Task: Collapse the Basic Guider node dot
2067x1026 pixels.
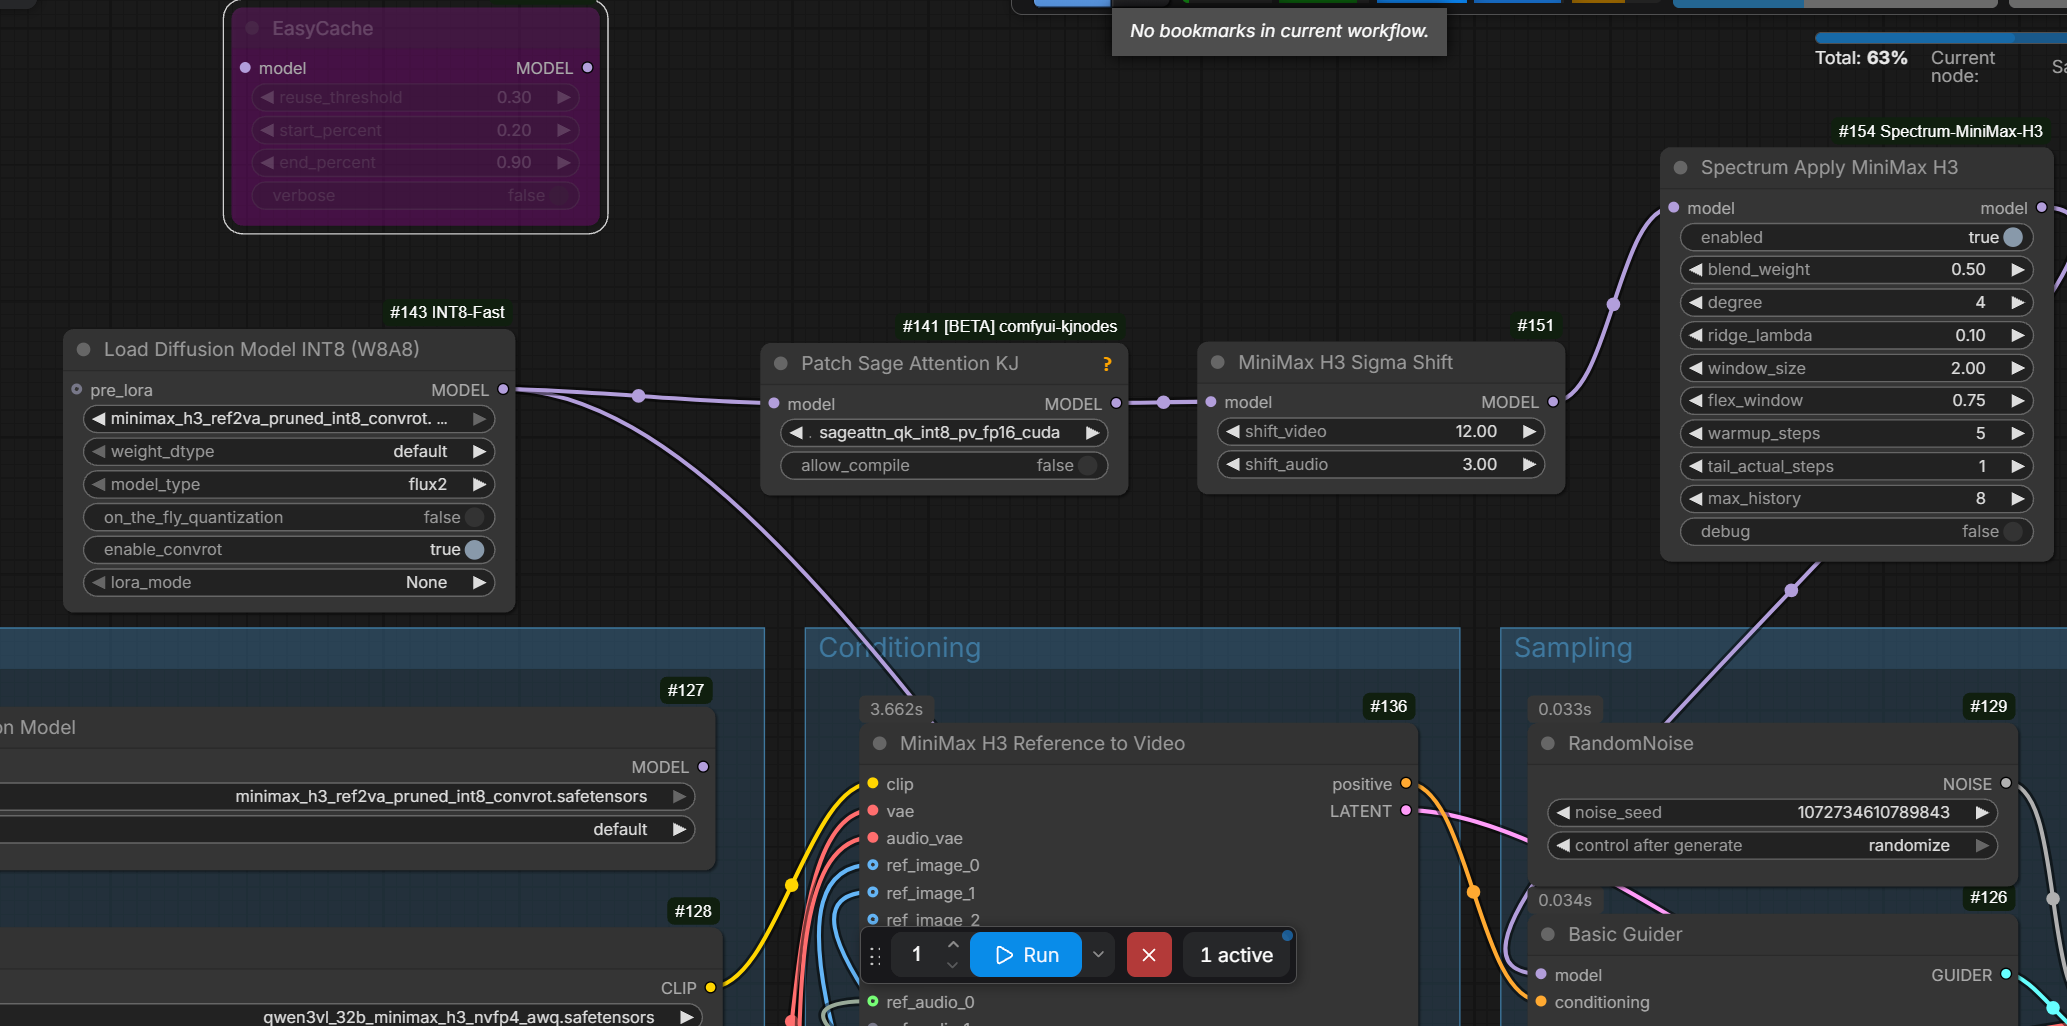Action: click(x=1548, y=934)
